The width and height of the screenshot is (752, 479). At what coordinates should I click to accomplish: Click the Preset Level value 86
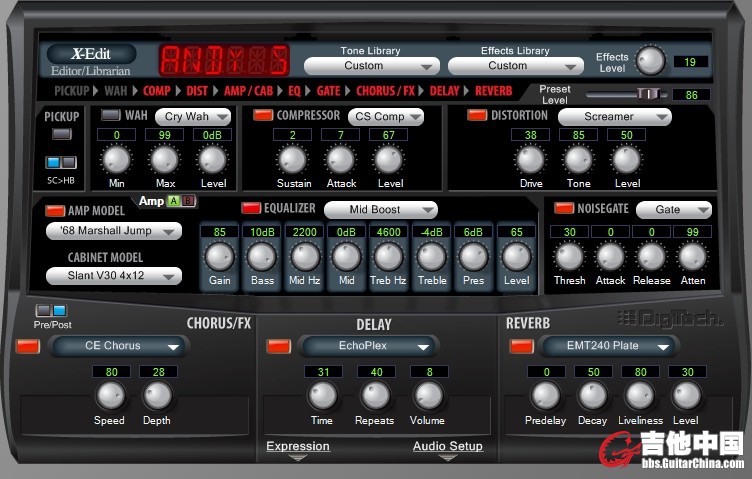pyautogui.click(x=691, y=95)
